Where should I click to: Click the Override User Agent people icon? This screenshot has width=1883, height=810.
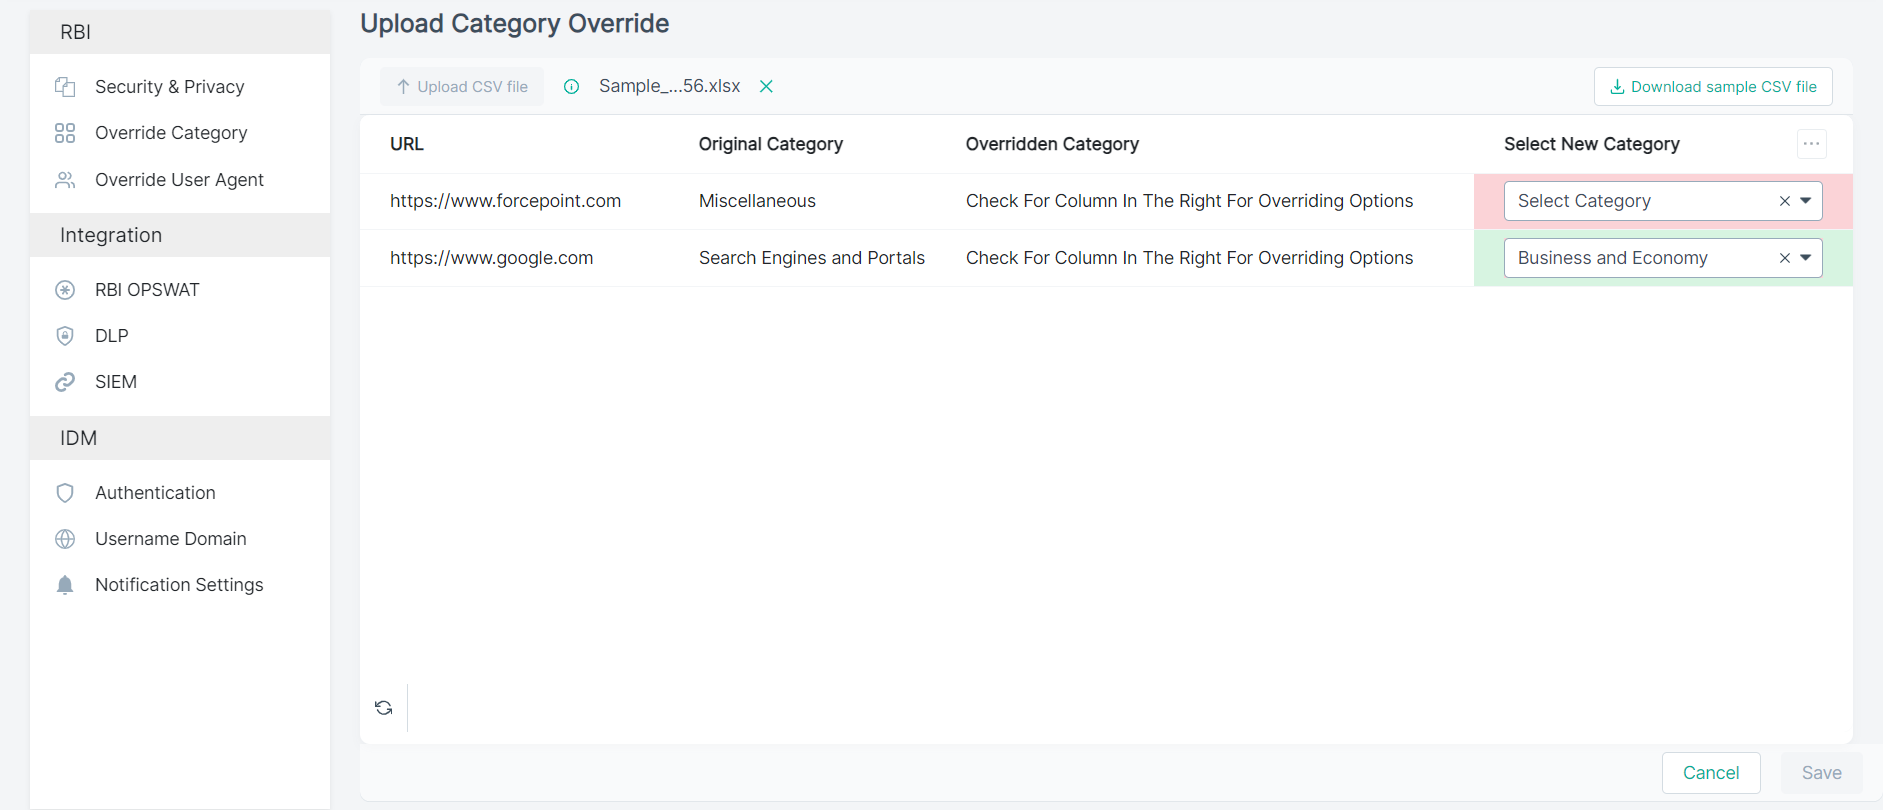(x=65, y=180)
